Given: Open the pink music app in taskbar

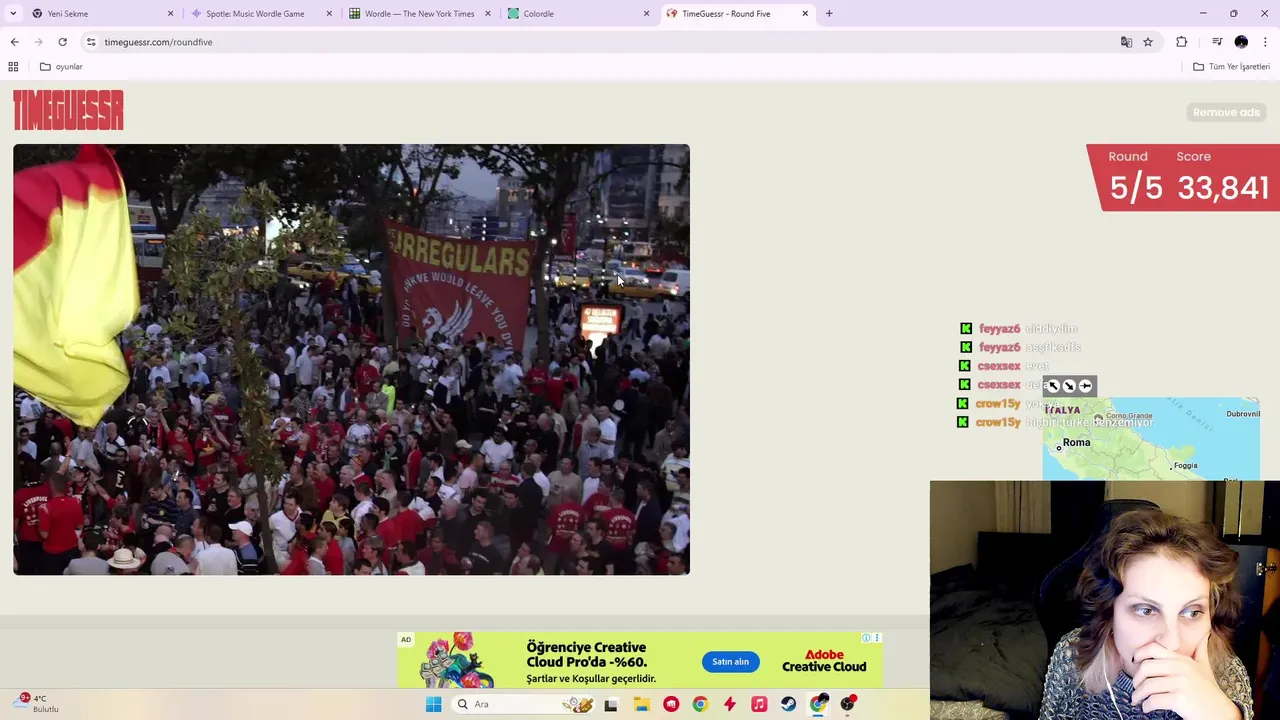Looking at the screenshot, I should 759,704.
